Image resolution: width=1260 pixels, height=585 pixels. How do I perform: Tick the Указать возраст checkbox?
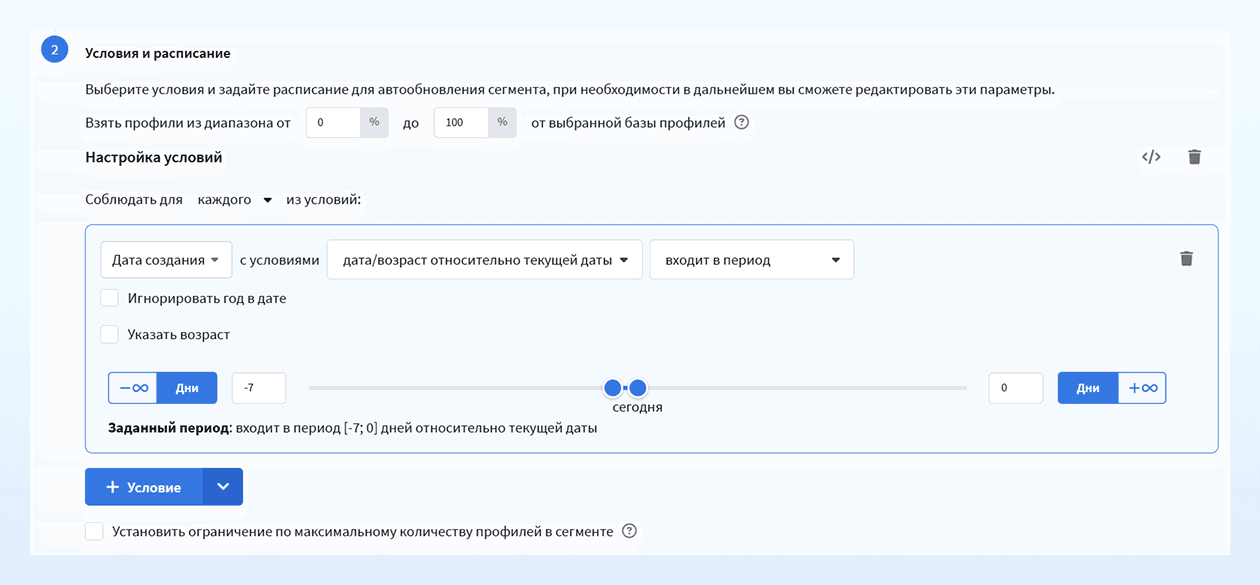(x=110, y=334)
